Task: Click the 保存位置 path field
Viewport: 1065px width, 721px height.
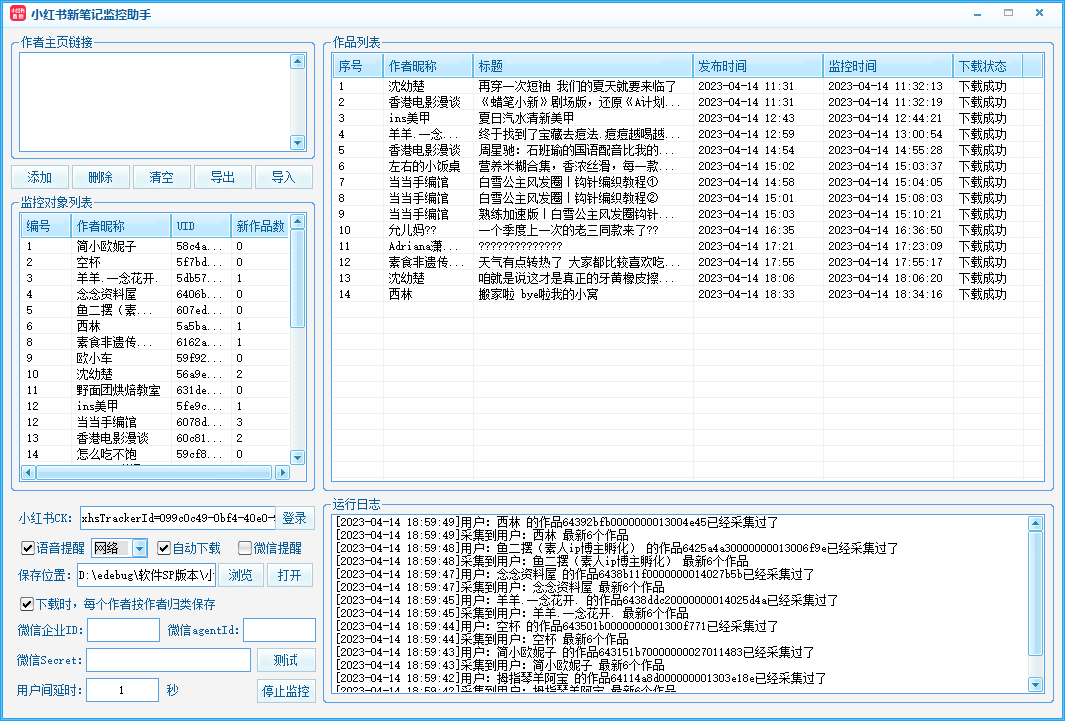Action: click(146, 575)
